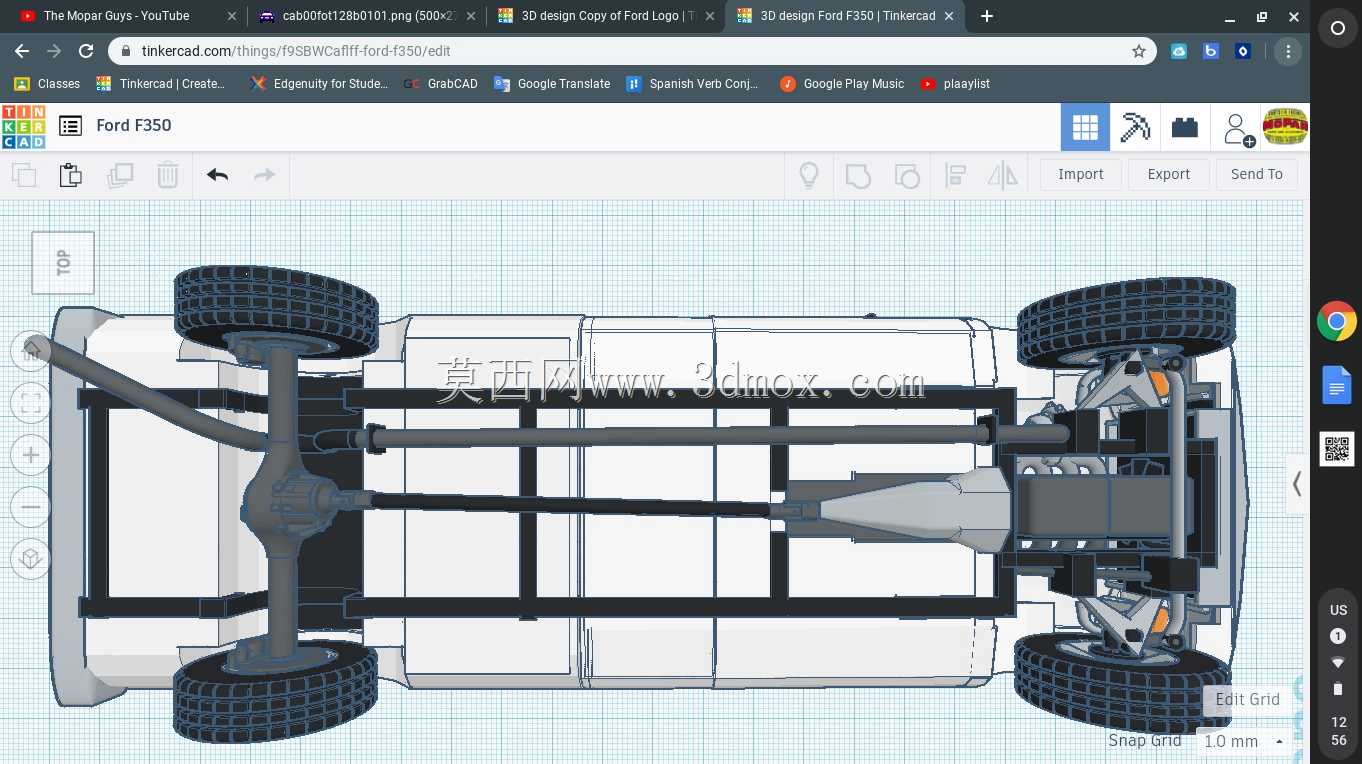The image size is (1362, 764).
Task: Bookmark this page with the star
Action: pyautogui.click(x=1138, y=51)
